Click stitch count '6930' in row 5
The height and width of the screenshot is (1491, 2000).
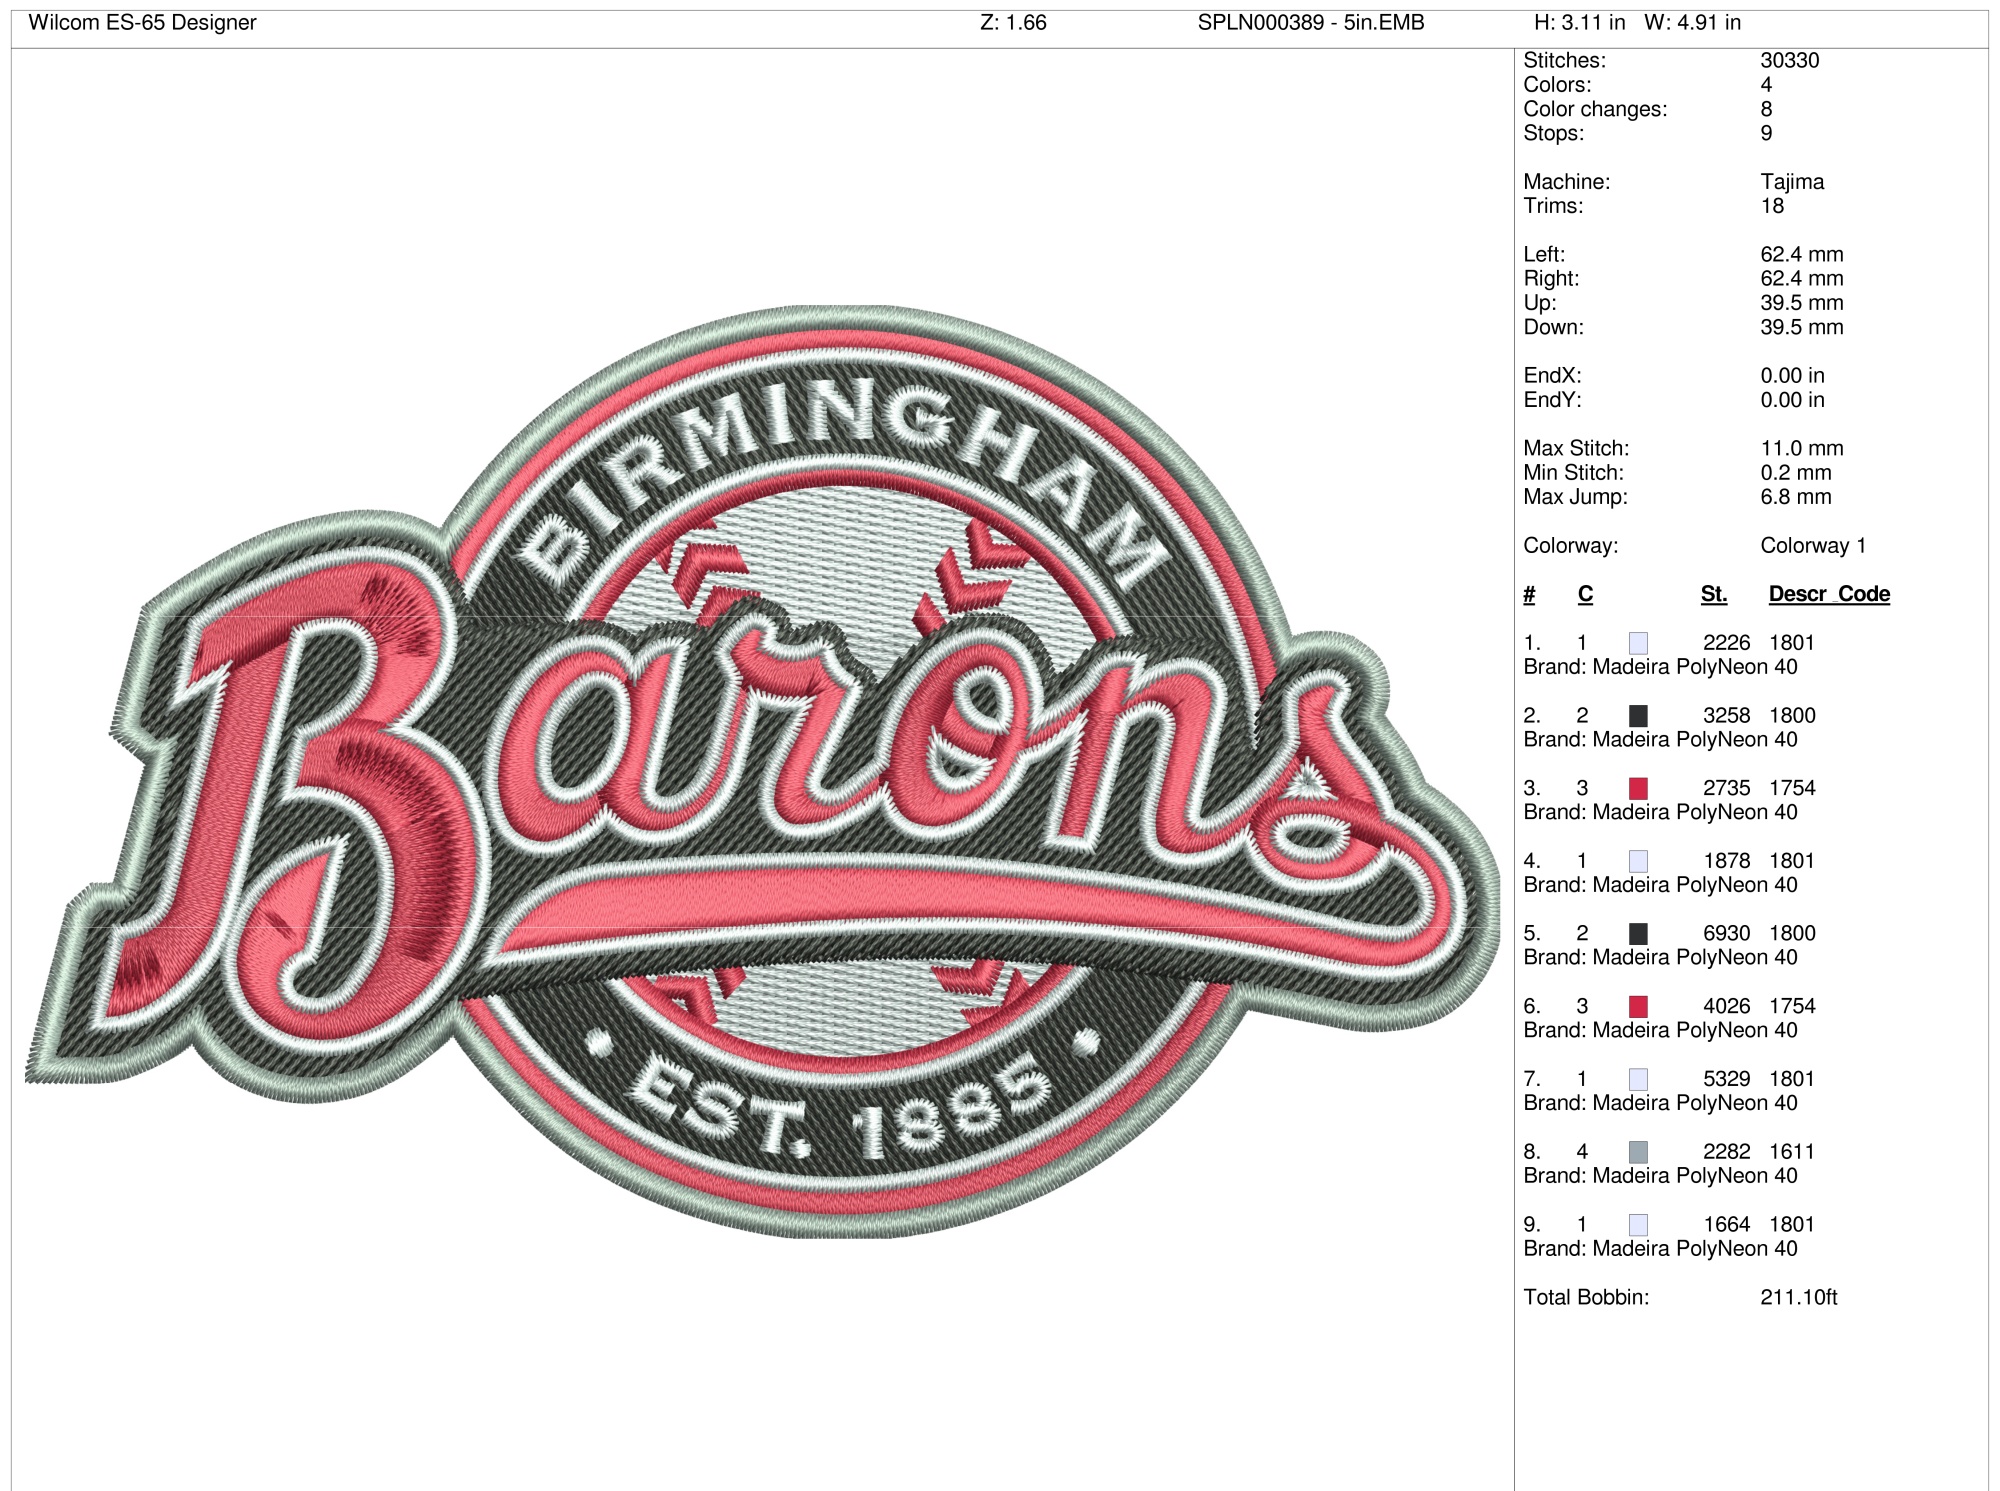point(1727,934)
